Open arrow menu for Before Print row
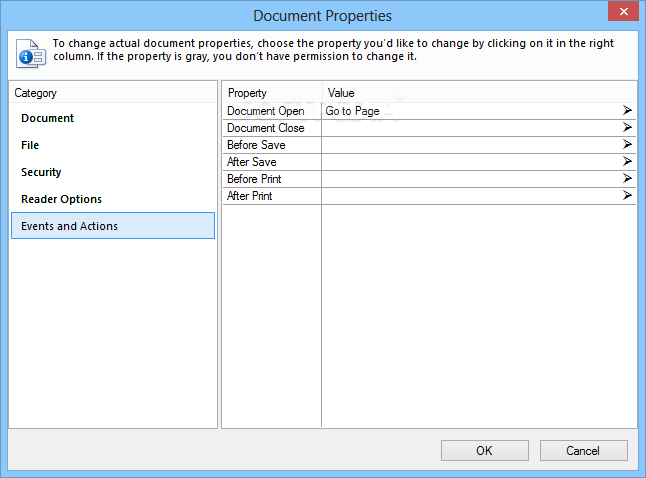646x478 pixels. pos(627,178)
